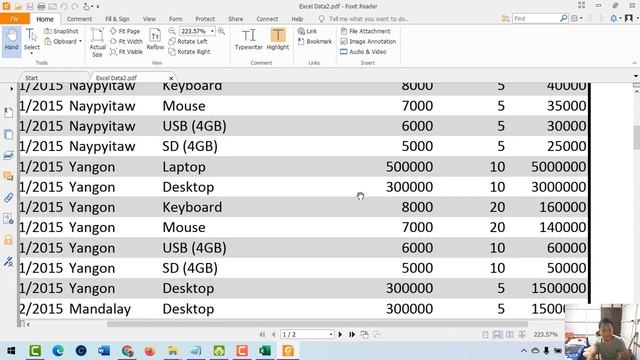Add a Bookmark

point(315,41)
